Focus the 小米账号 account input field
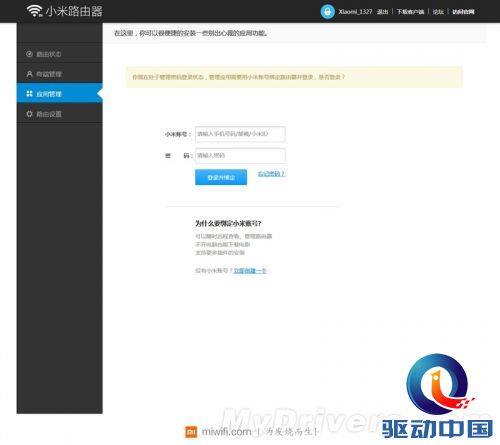Screen dimensions: 500x445 click(240, 134)
